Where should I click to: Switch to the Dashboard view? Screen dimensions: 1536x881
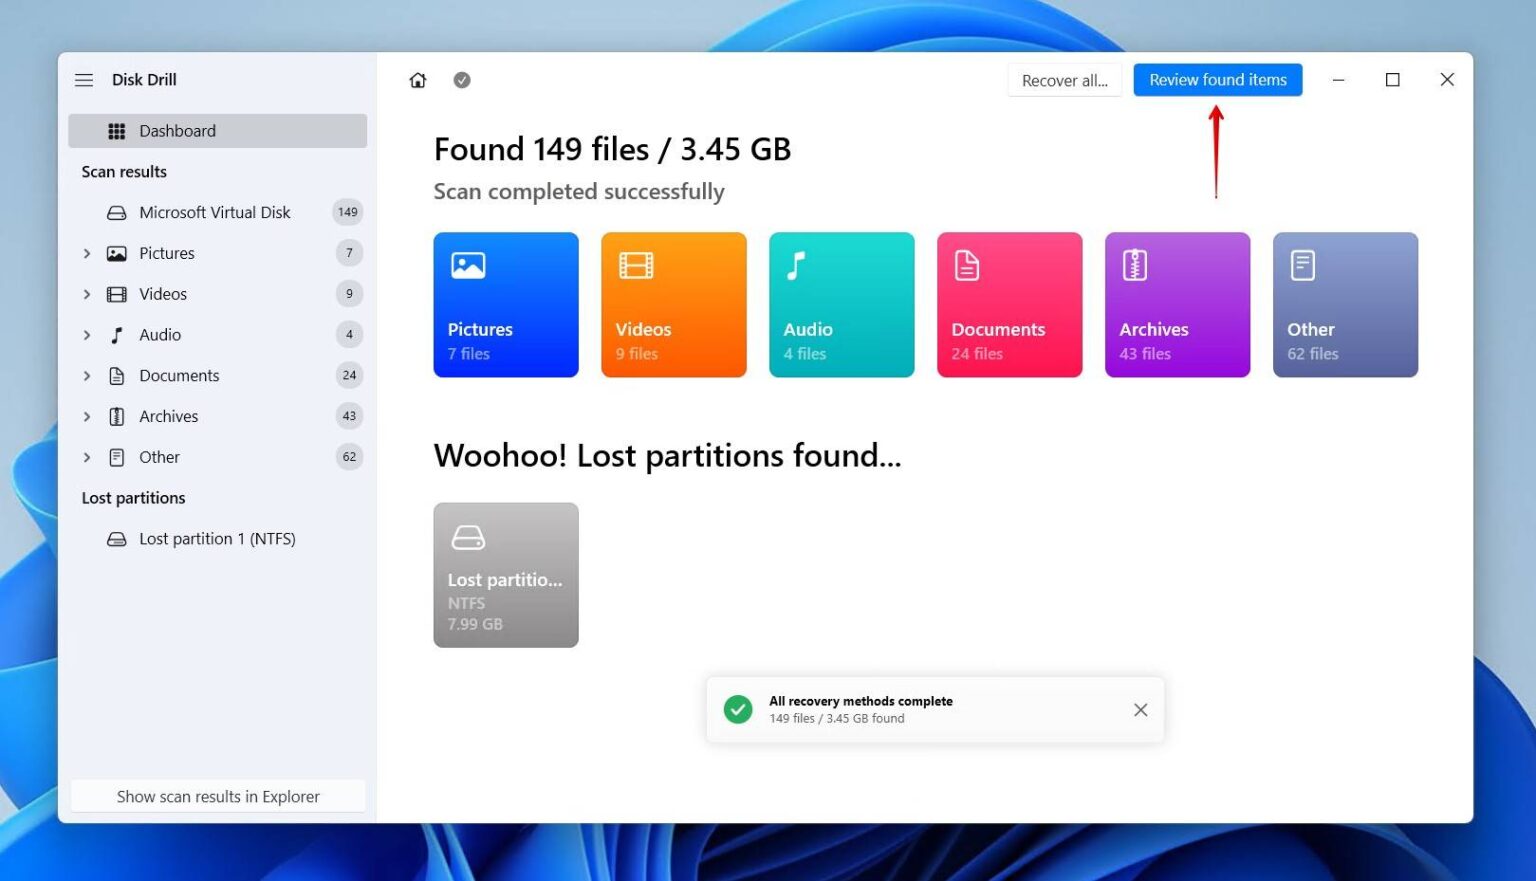pyautogui.click(x=177, y=130)
